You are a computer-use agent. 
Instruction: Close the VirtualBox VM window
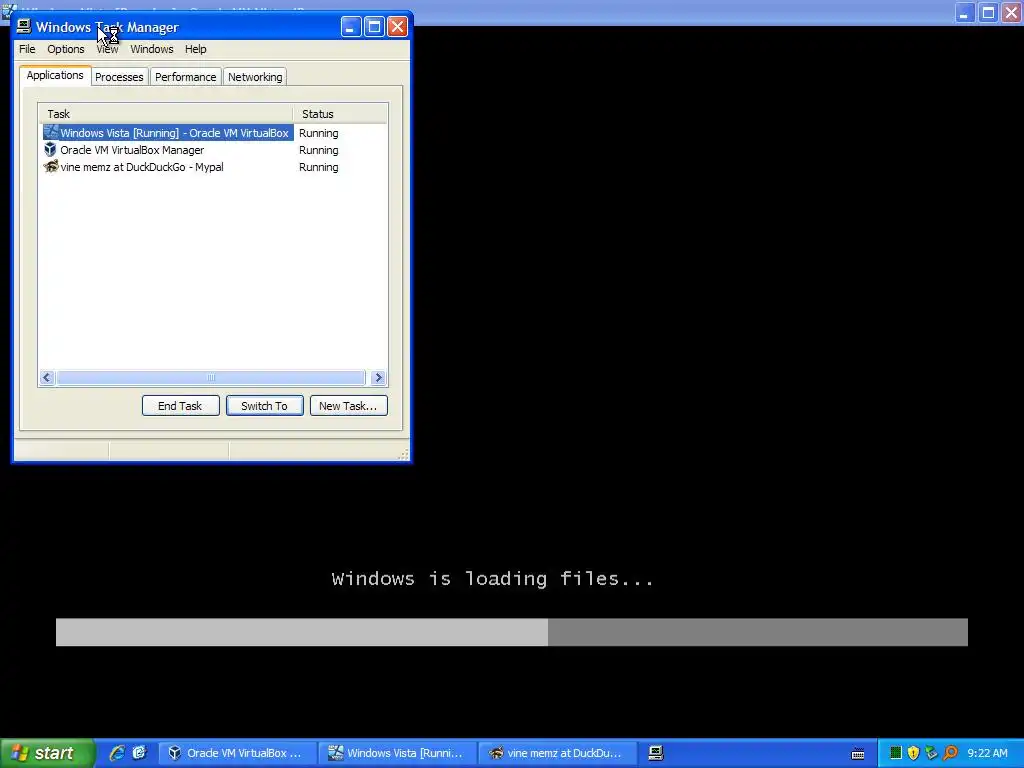click(x=1011, y=12)
